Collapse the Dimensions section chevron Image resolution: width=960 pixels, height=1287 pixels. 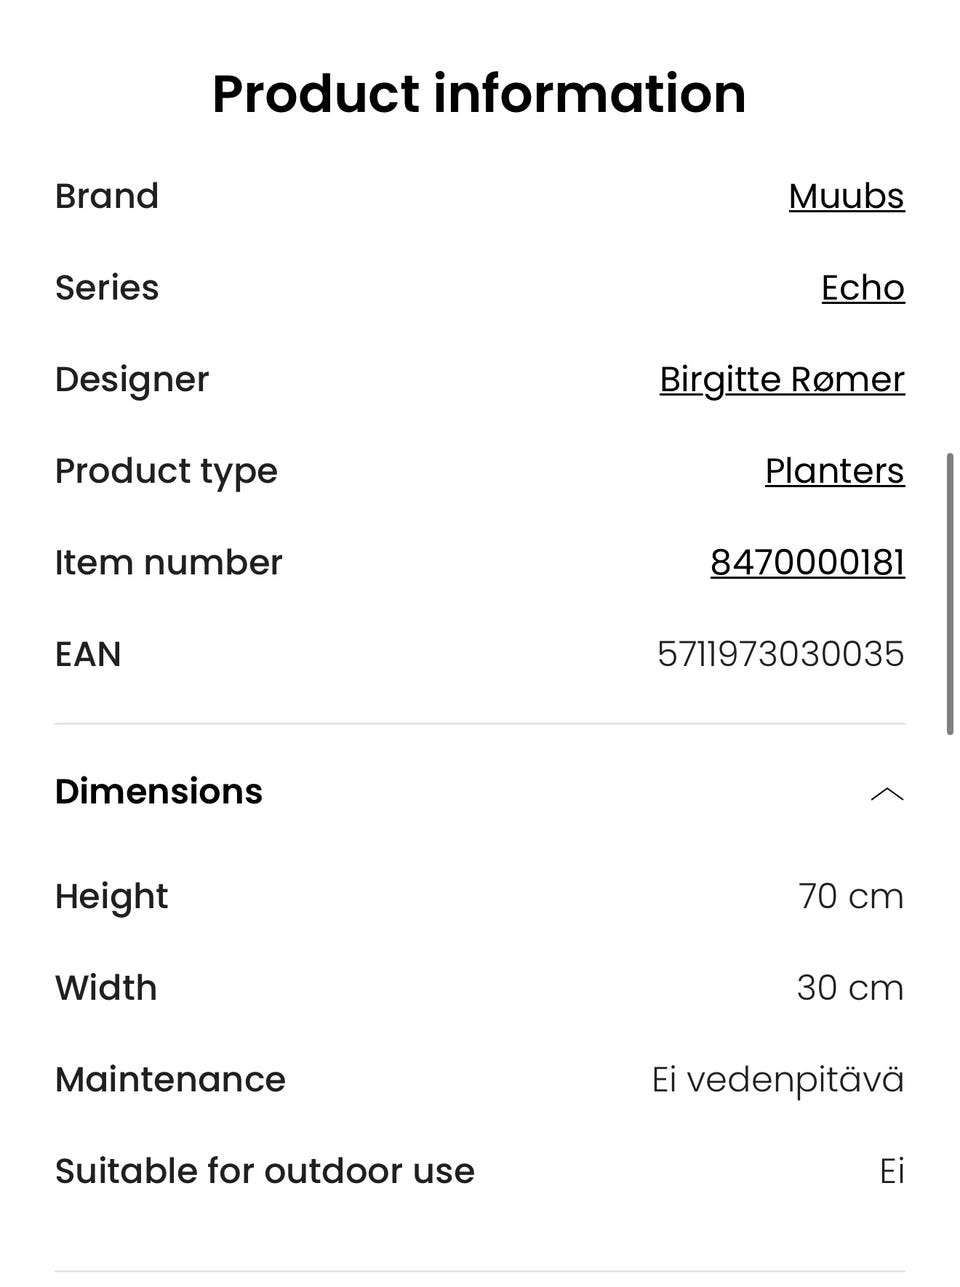pyautogui.click(x=887, y=794)
